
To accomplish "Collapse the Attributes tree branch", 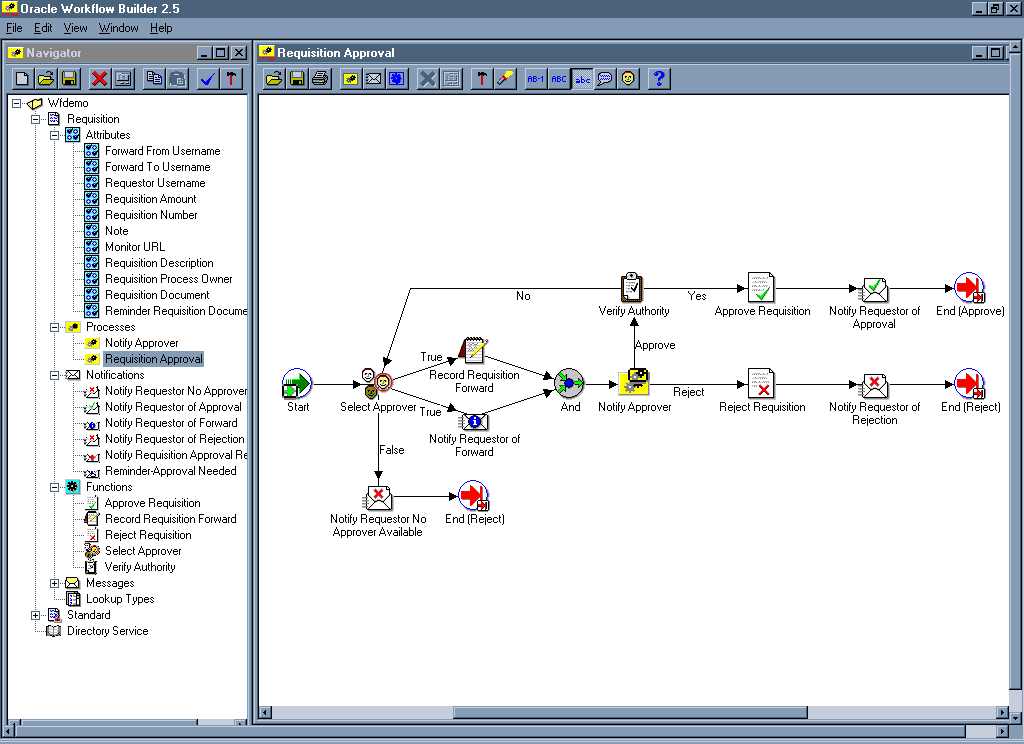I will click(56, 135).
